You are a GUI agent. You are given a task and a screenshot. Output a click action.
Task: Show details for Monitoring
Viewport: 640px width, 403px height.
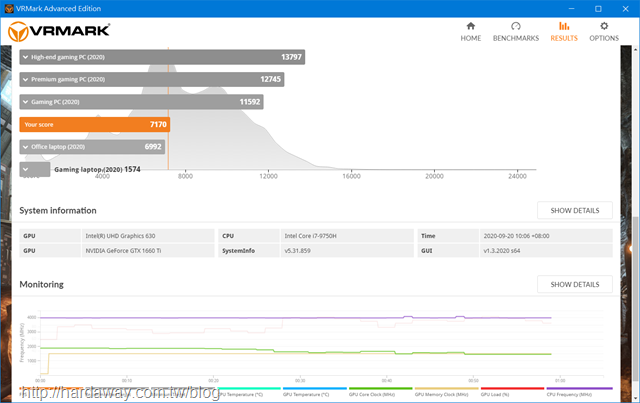575,284
